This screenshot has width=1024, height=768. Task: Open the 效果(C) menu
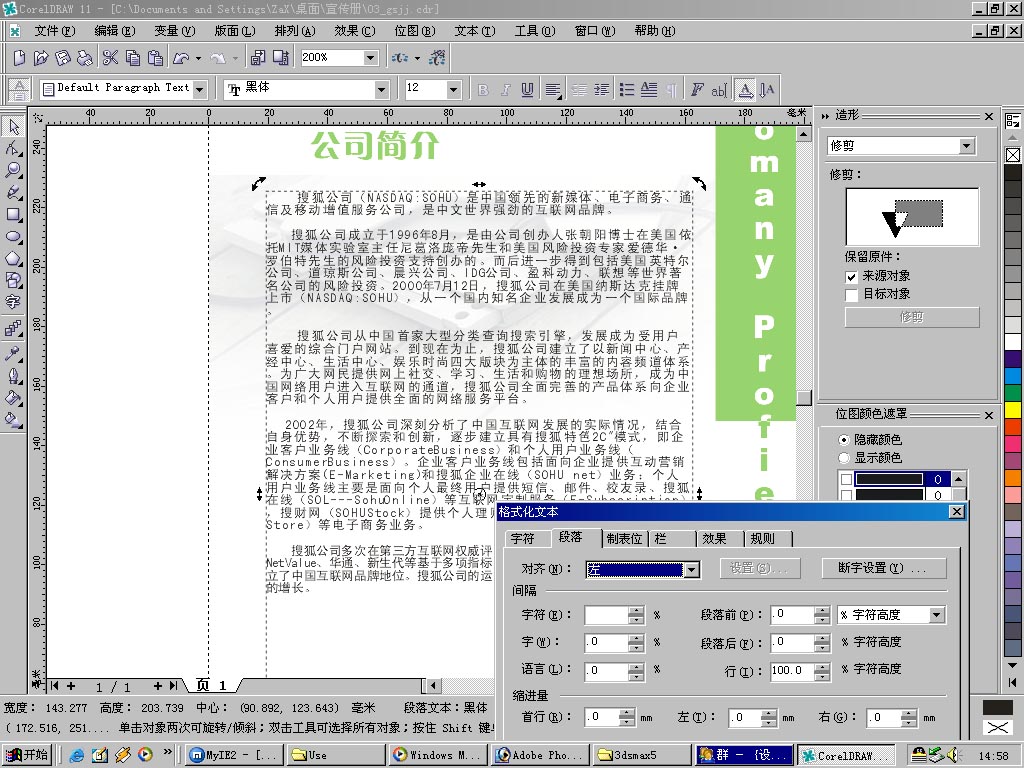tap(355, 31)
